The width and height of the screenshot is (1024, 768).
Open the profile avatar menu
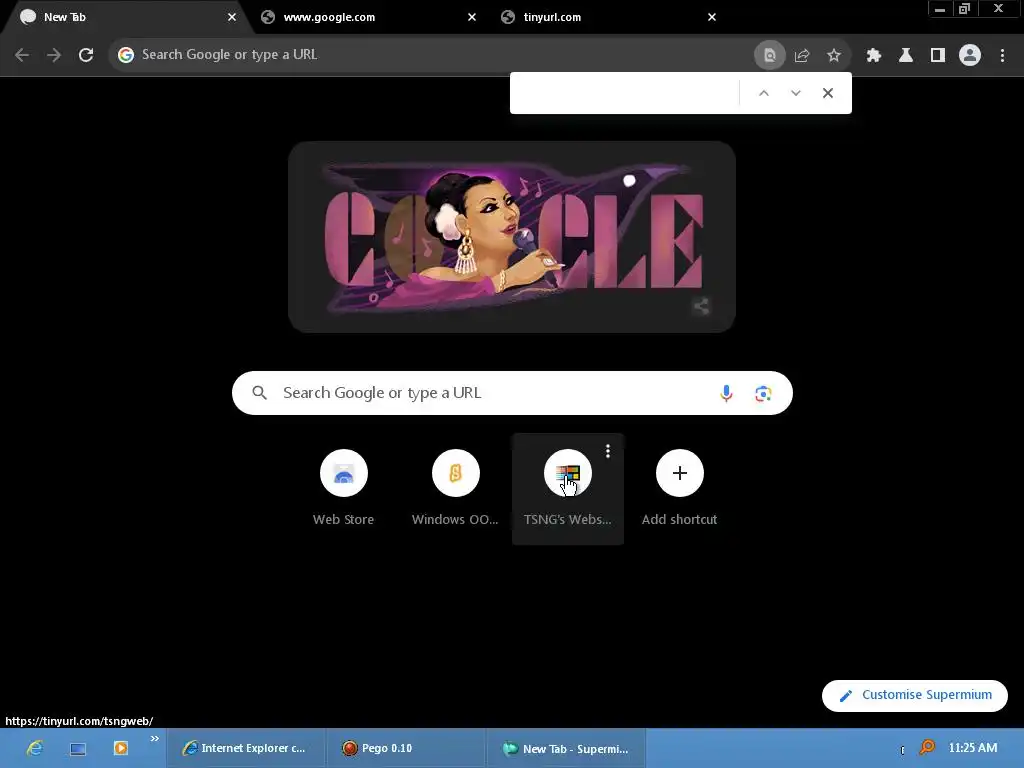tap(970, 55)
